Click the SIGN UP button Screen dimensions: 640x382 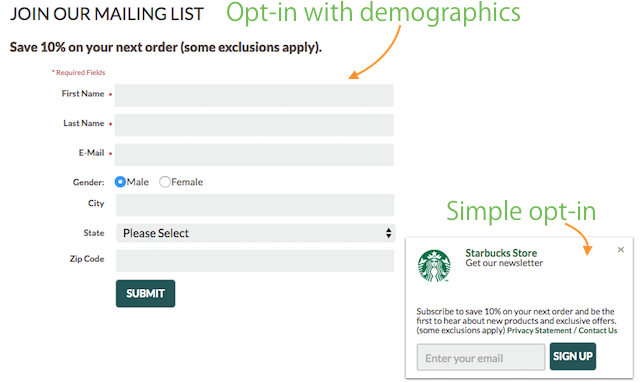pyautogui.click(x=573, y=356)
